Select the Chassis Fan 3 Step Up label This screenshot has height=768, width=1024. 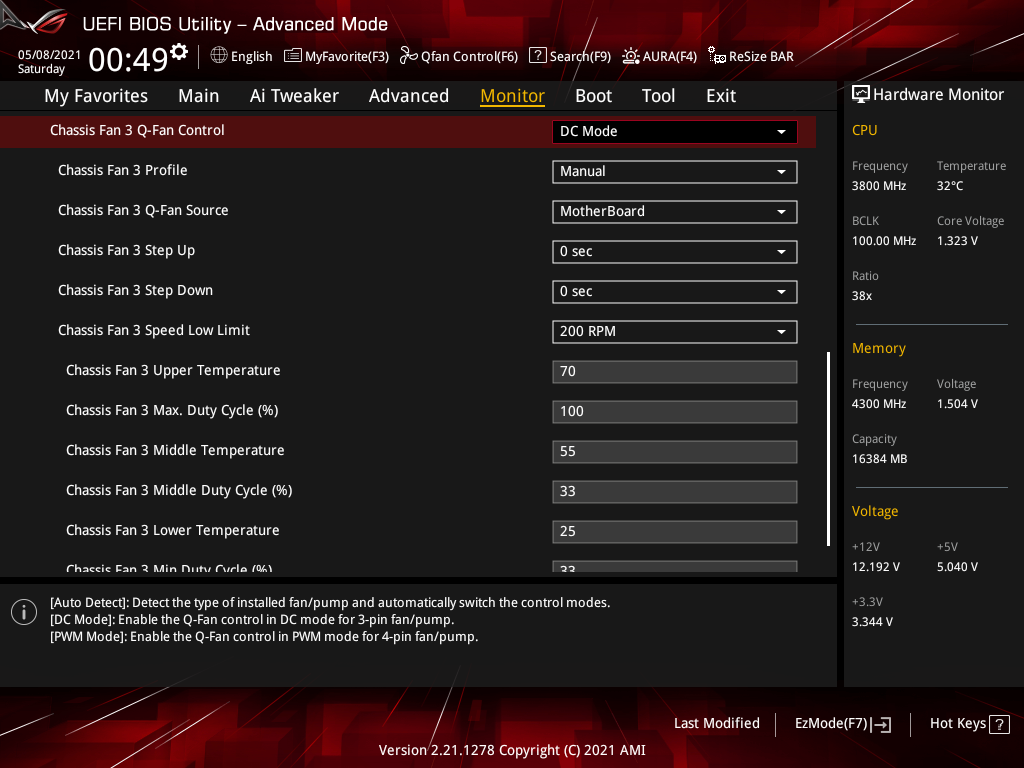[x=127, y=251]
